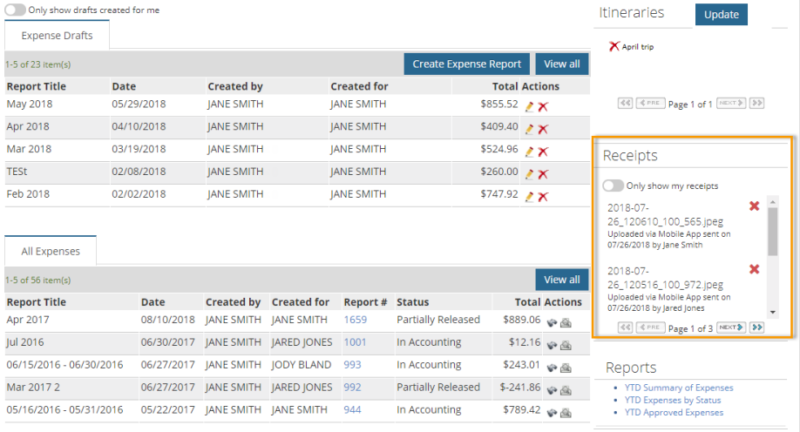The image size is (800, 432).
Task: Click View all for Expense Drafts
Action: 562,64
